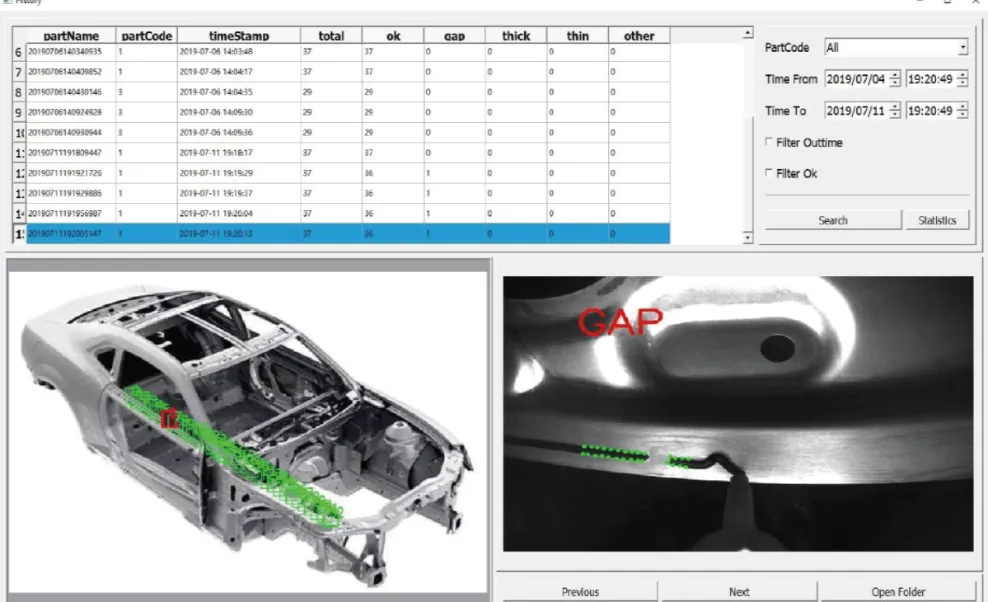Click the Time From time stepper arrows
The image size is (988, 602).
click(962, 79)
